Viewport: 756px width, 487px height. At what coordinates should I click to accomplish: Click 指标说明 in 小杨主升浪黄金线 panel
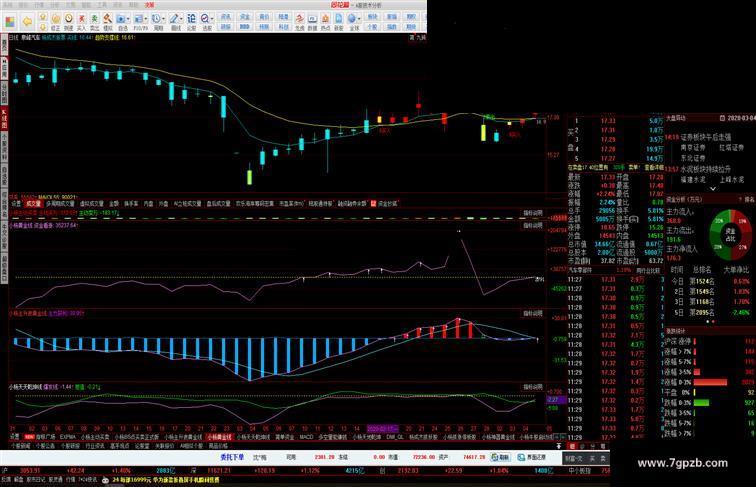533,313
